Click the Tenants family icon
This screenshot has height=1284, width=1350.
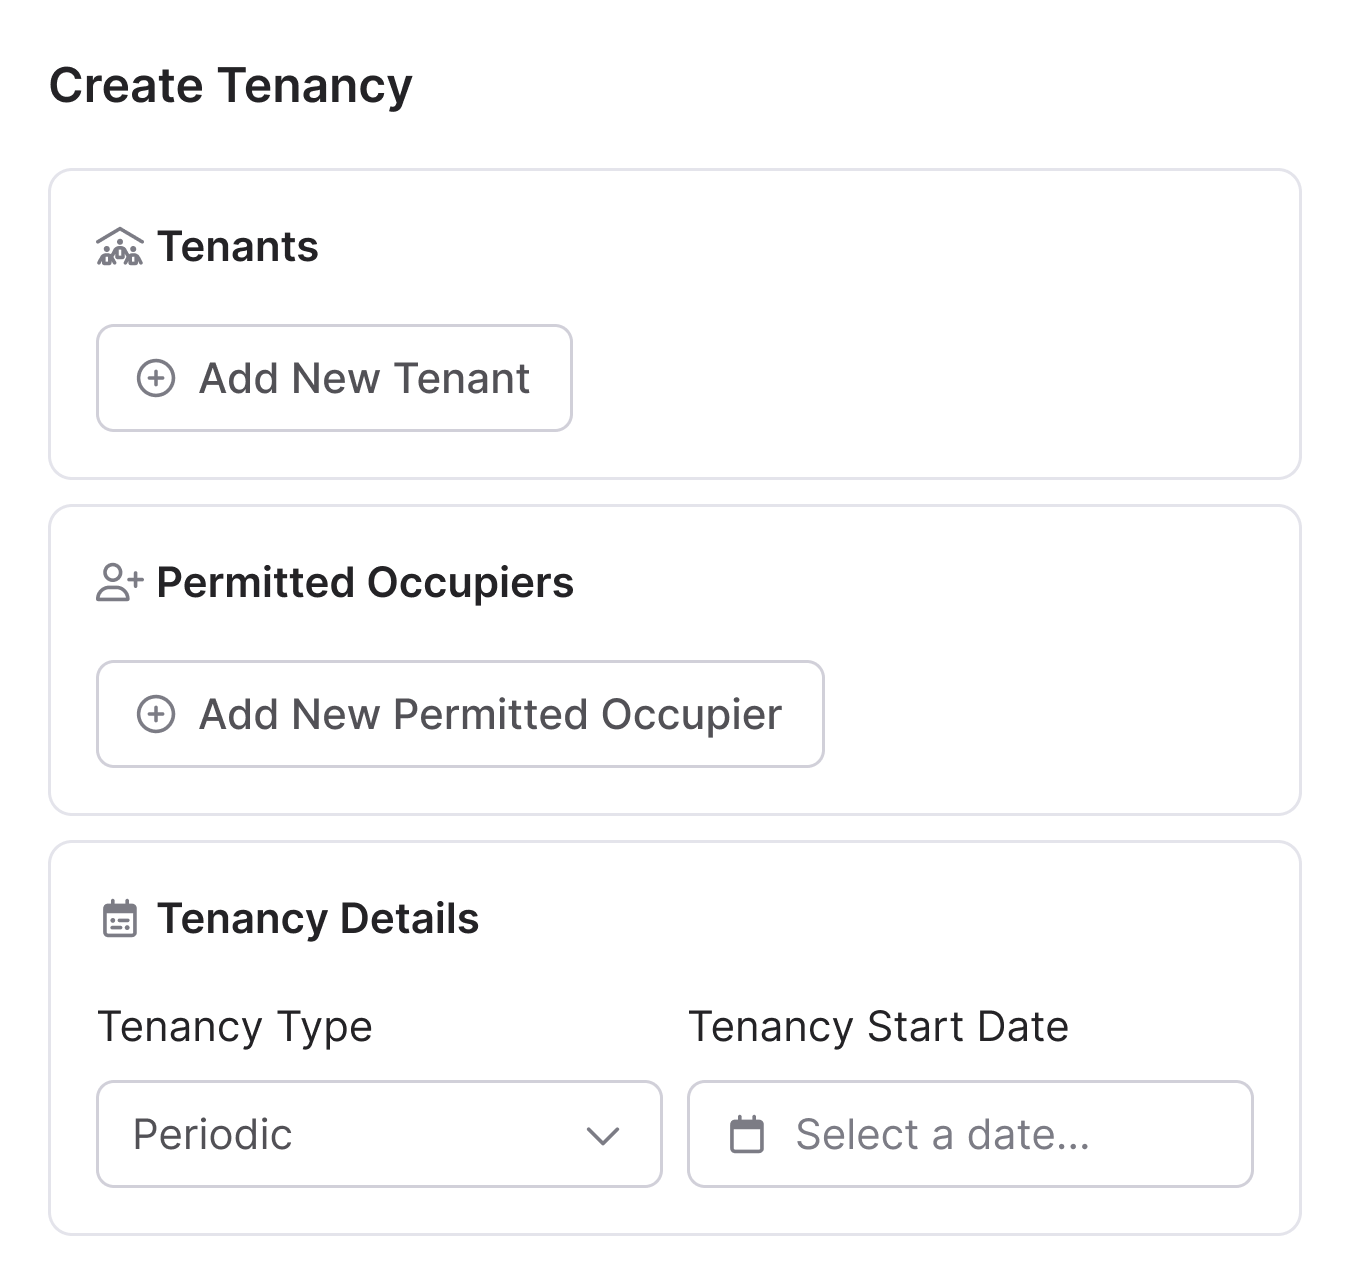pos(120,246)
